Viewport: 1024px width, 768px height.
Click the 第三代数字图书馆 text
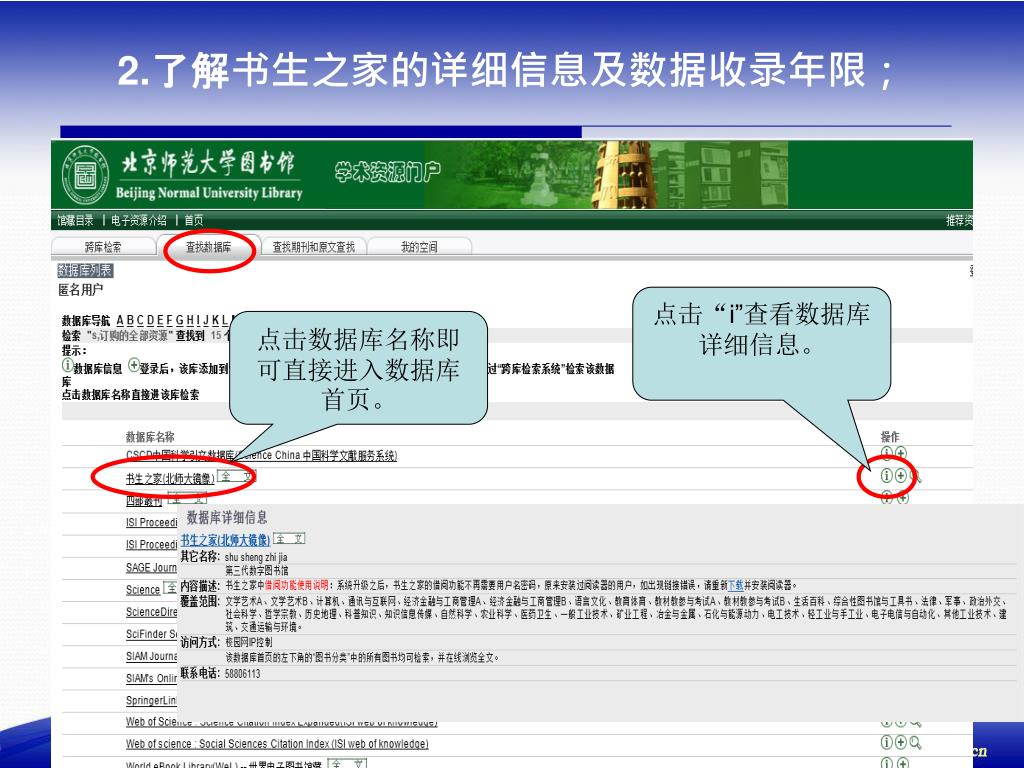click(x=257, y=571)
